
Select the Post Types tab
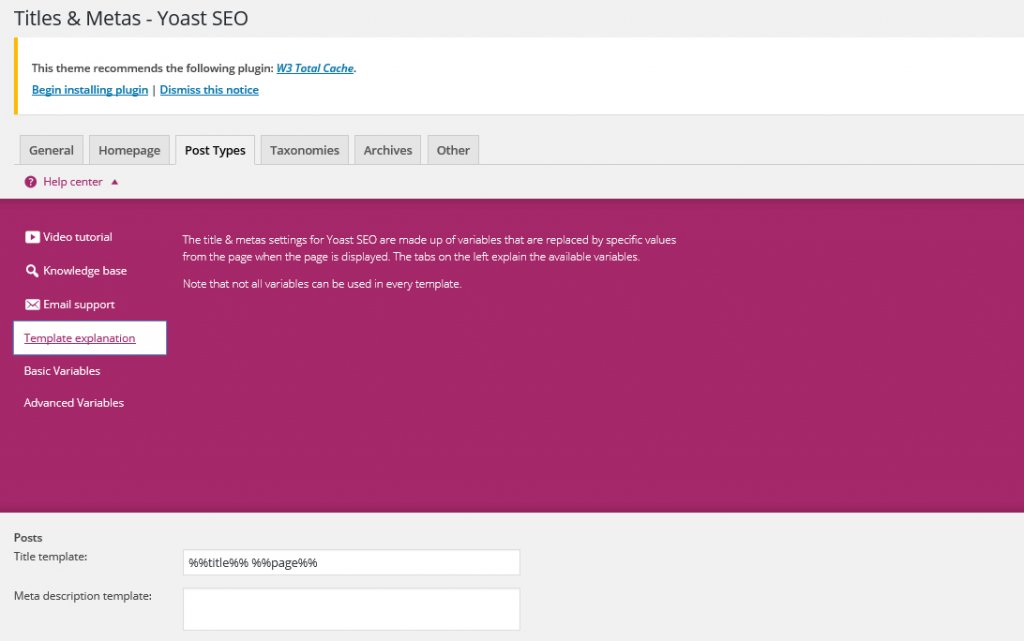215,150
